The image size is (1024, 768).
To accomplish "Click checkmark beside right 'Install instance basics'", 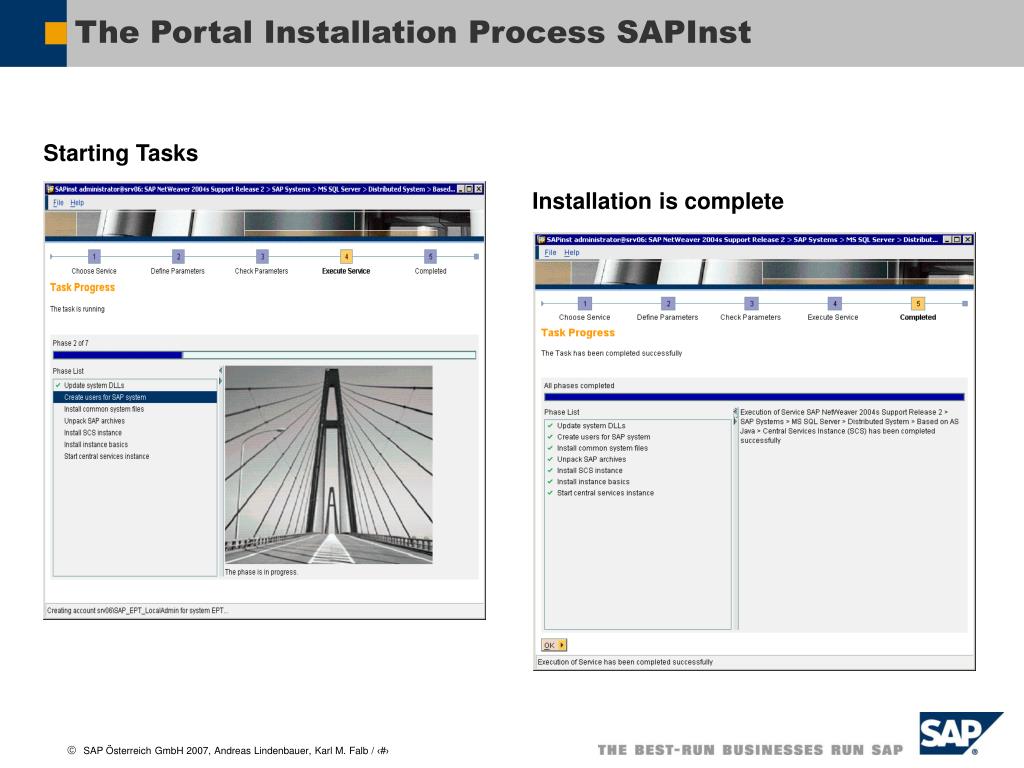I will tap(550, 481).
